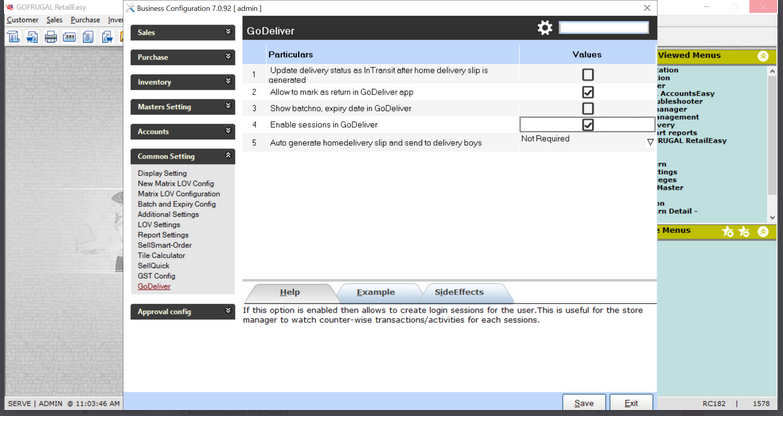Click the gear settings icon in header

click(544, 28)
